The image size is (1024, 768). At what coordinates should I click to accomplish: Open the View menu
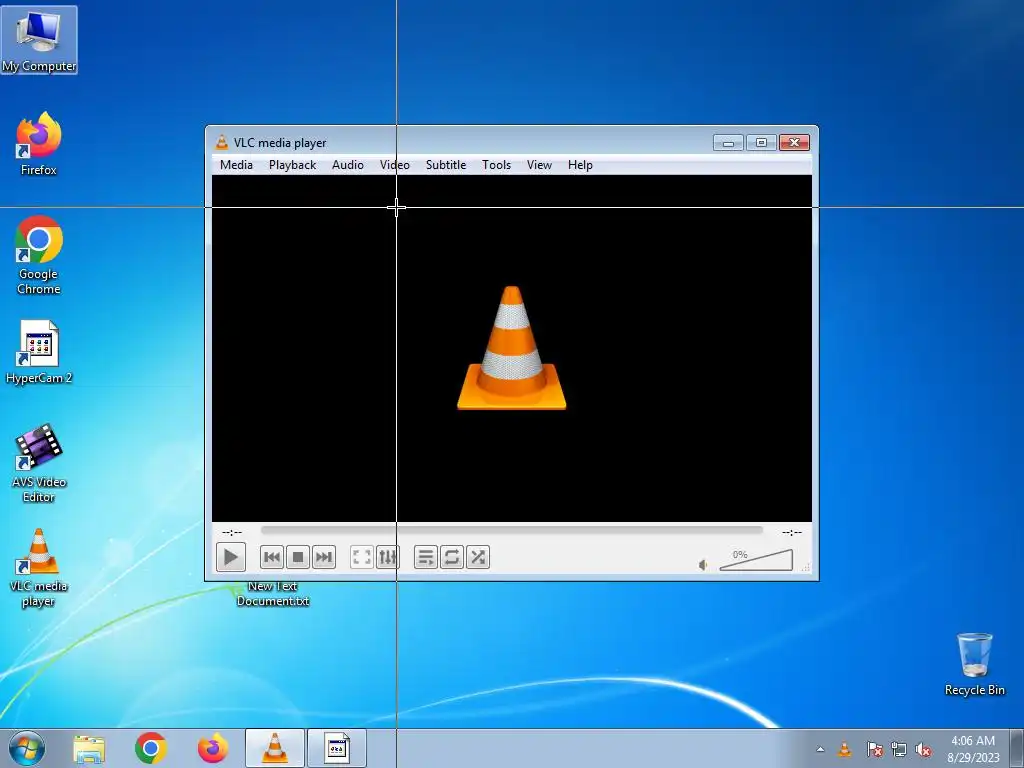pyautogui.click(x=539, y=165)
